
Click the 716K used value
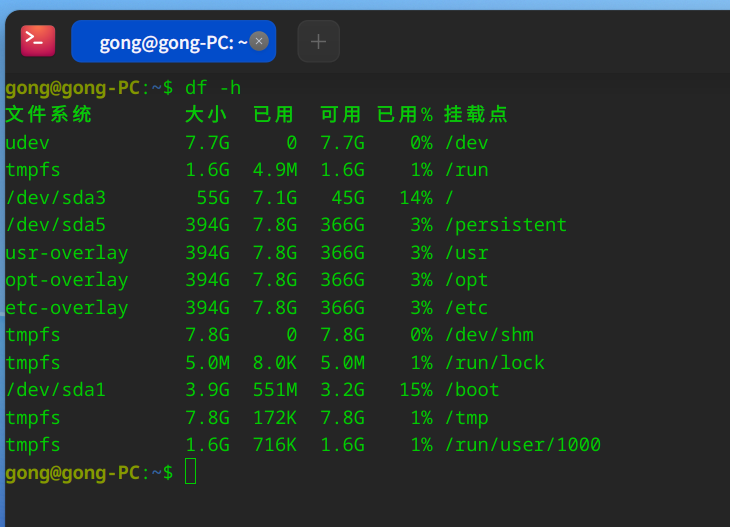(275, 445)
